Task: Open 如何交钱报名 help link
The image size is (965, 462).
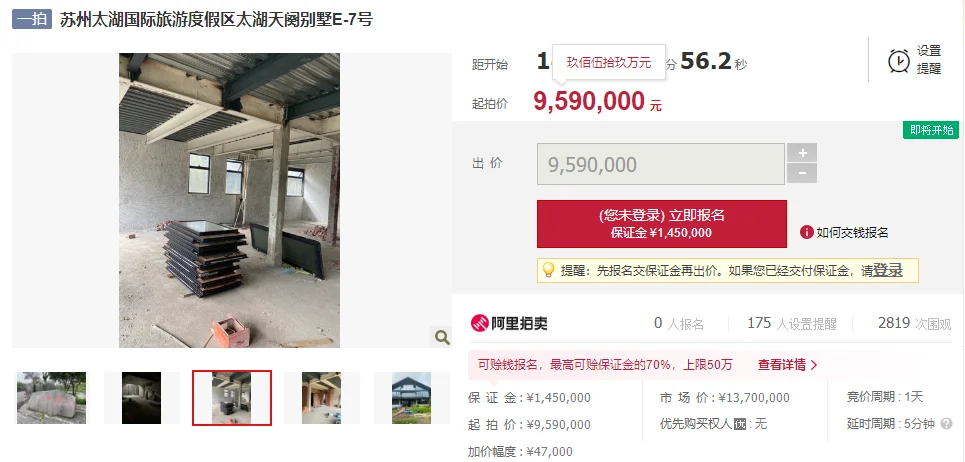Action: (x=852, y=233)
